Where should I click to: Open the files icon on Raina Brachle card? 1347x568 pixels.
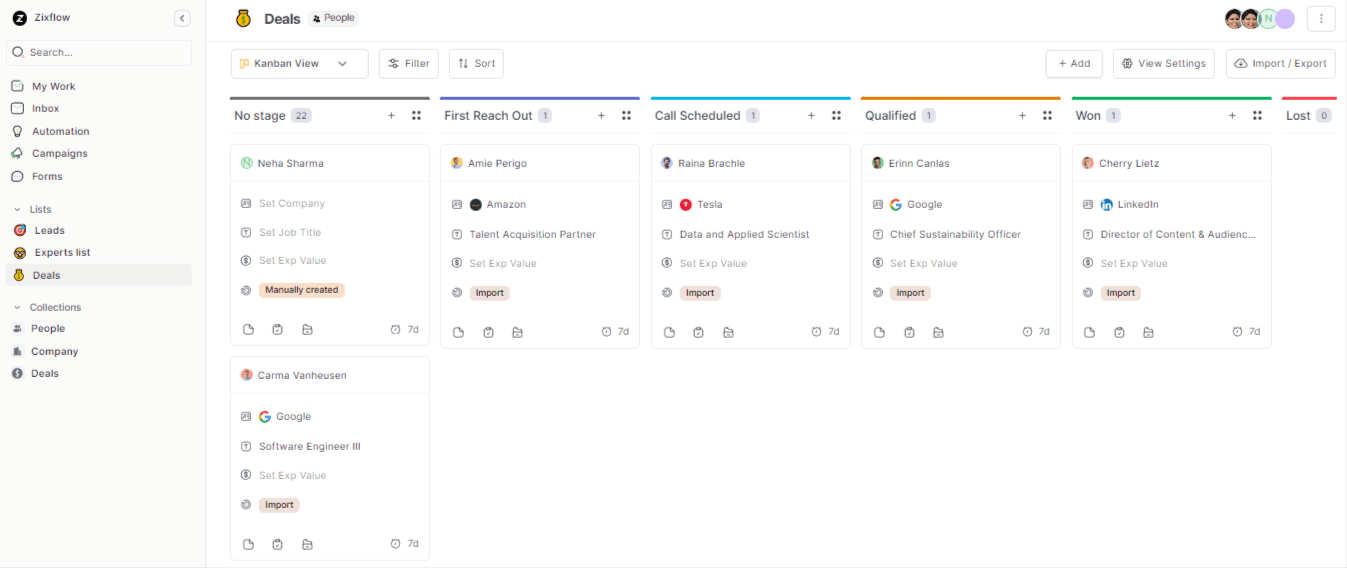tap(728, 332)
